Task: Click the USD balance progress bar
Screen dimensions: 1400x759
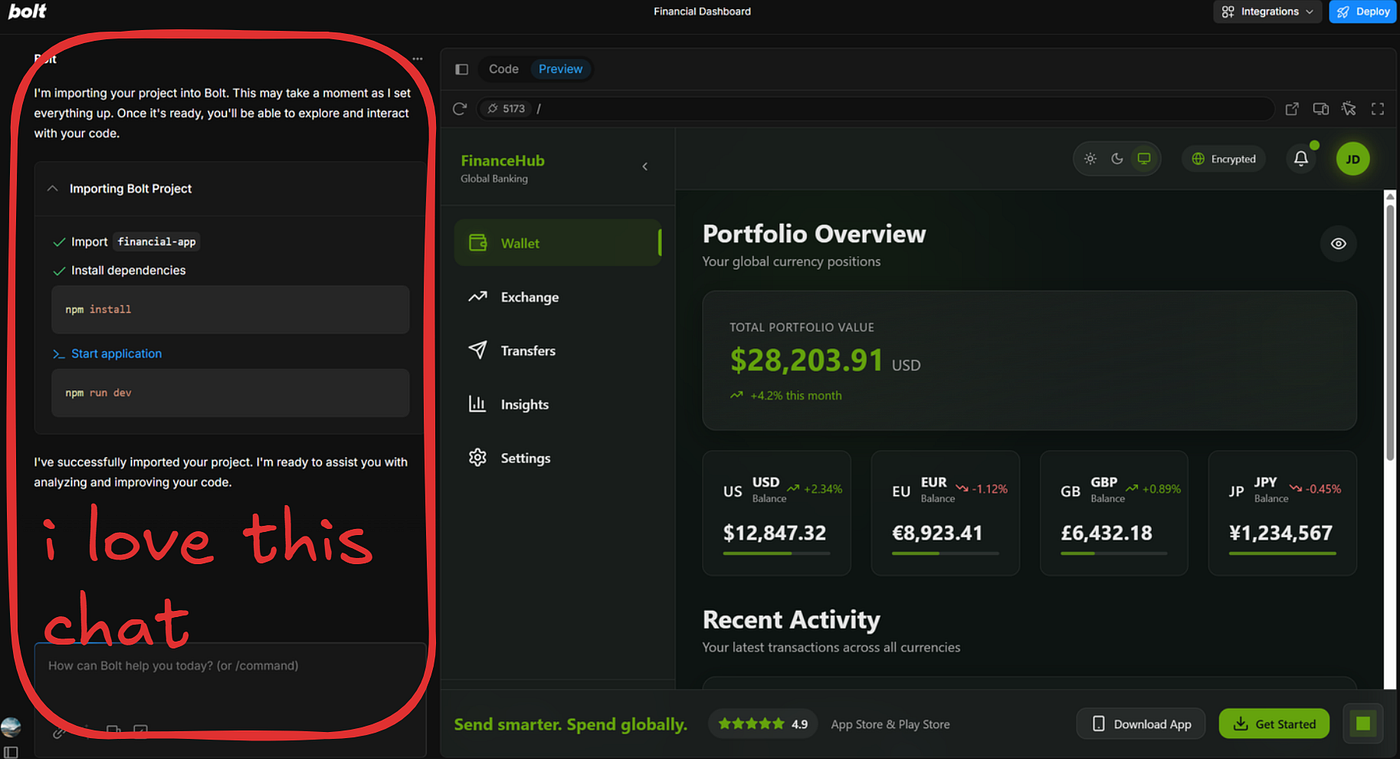Action: [x=776, y=553]
